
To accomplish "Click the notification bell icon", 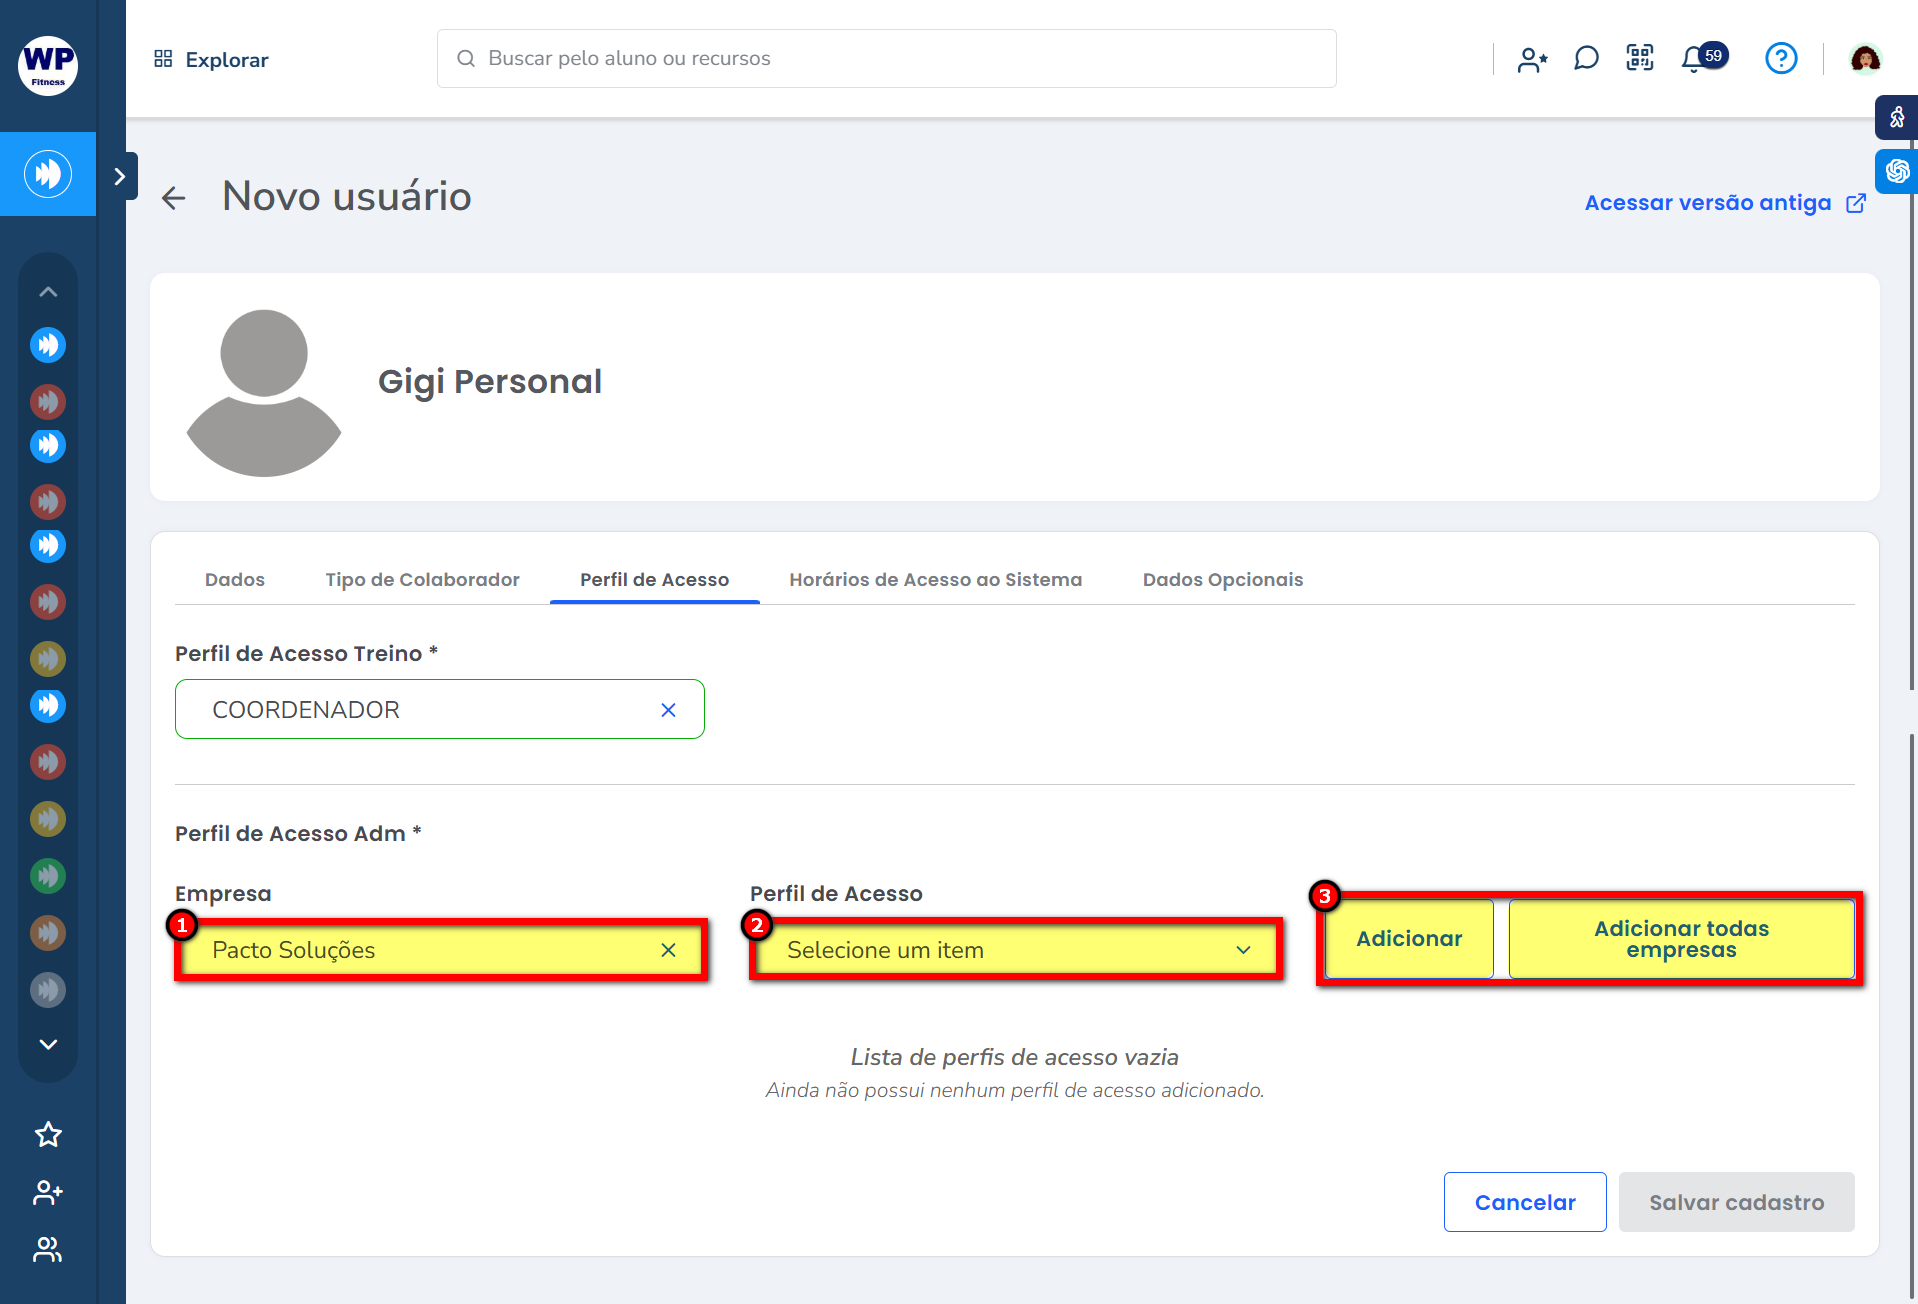I will tap(1693, 59).
